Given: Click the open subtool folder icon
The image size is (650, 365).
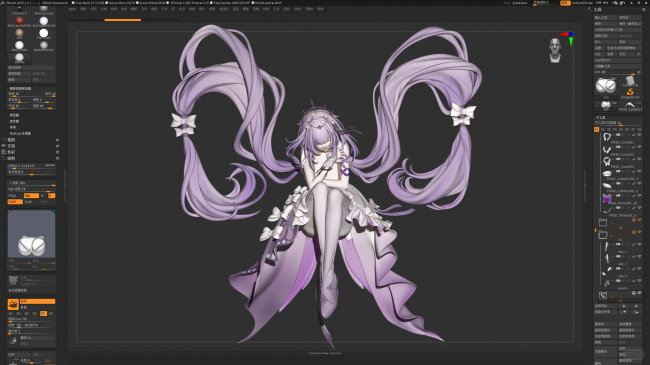Looking at the screenshot, I should (603, 235).
